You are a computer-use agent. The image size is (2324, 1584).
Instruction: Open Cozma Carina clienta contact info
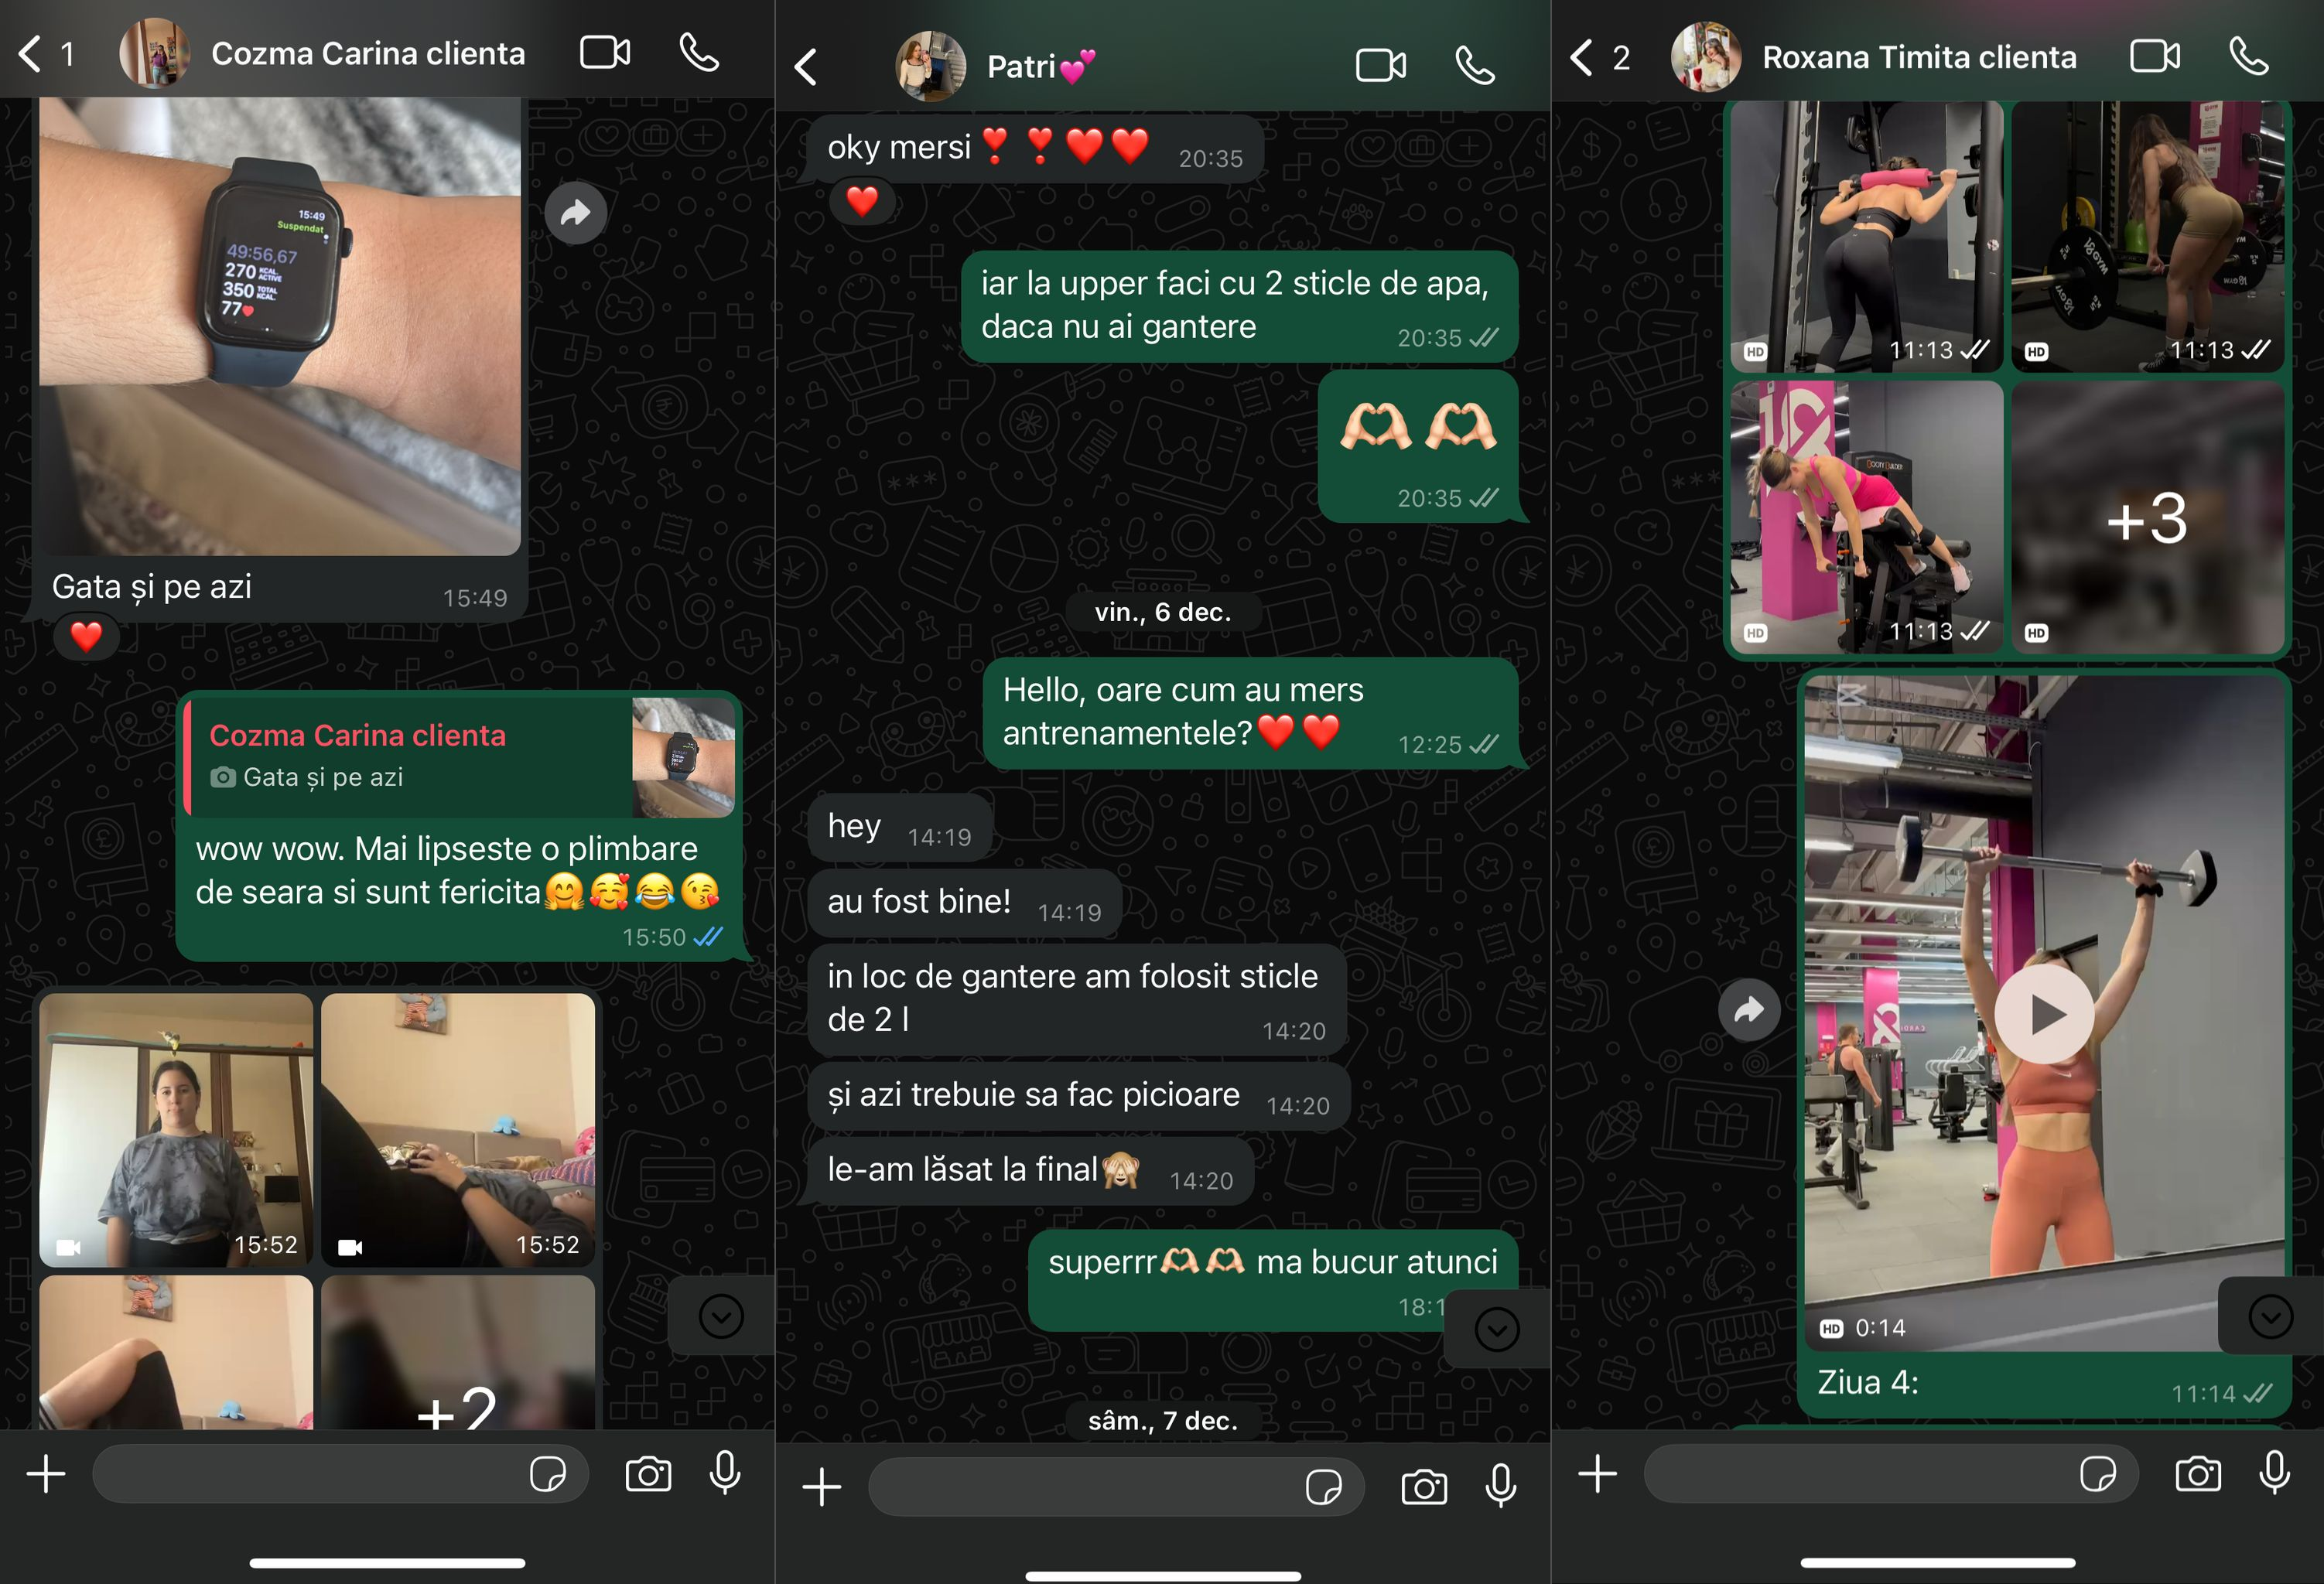click(368, 53)
